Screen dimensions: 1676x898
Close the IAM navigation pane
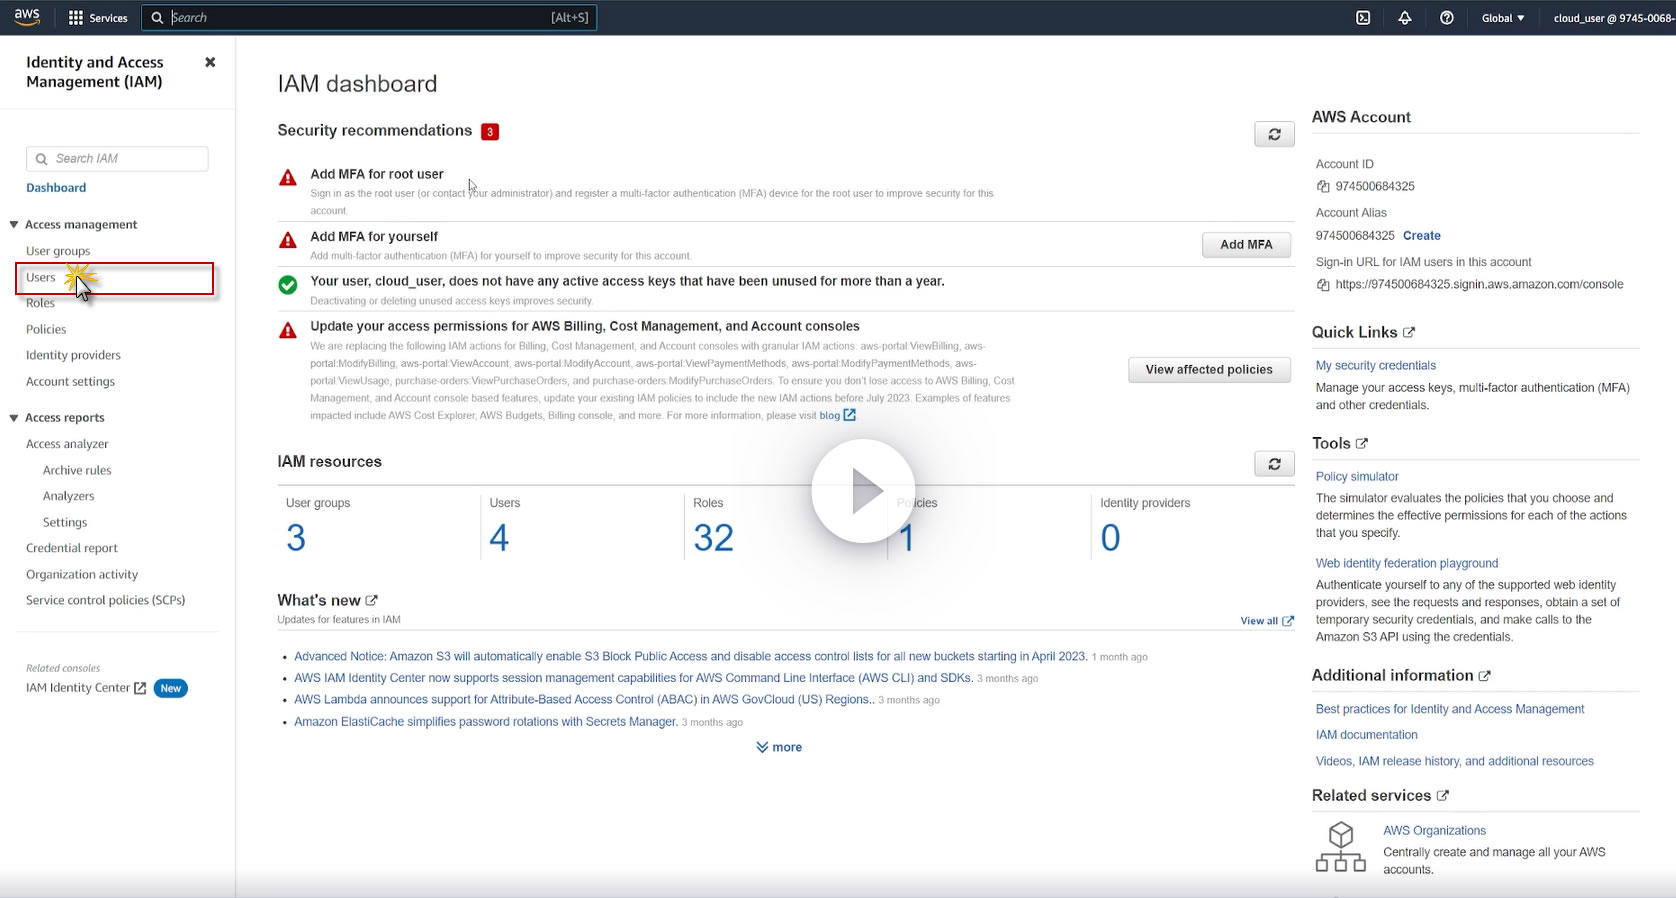point(210,62)
